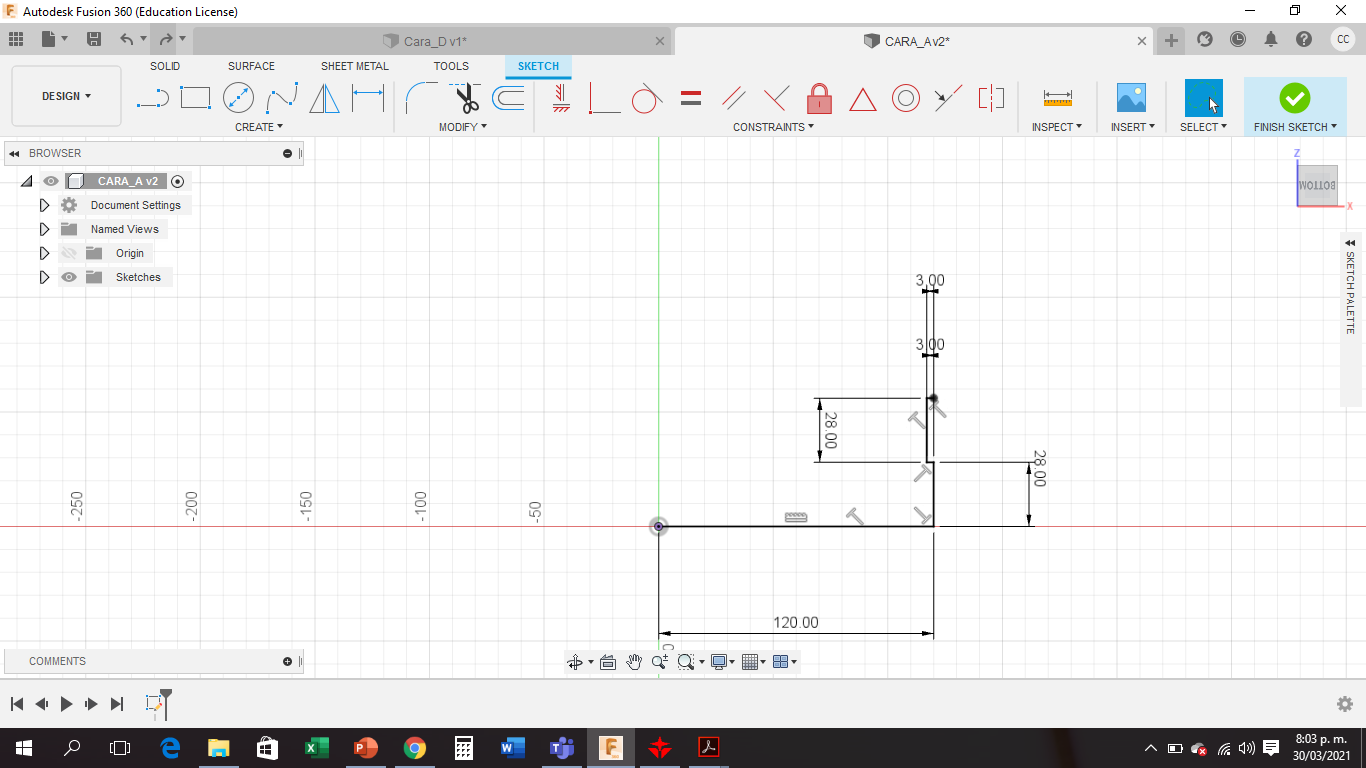1366x768 pixels.
Task: Toggle visibility of Sketches folder
Action: point(69,277)
